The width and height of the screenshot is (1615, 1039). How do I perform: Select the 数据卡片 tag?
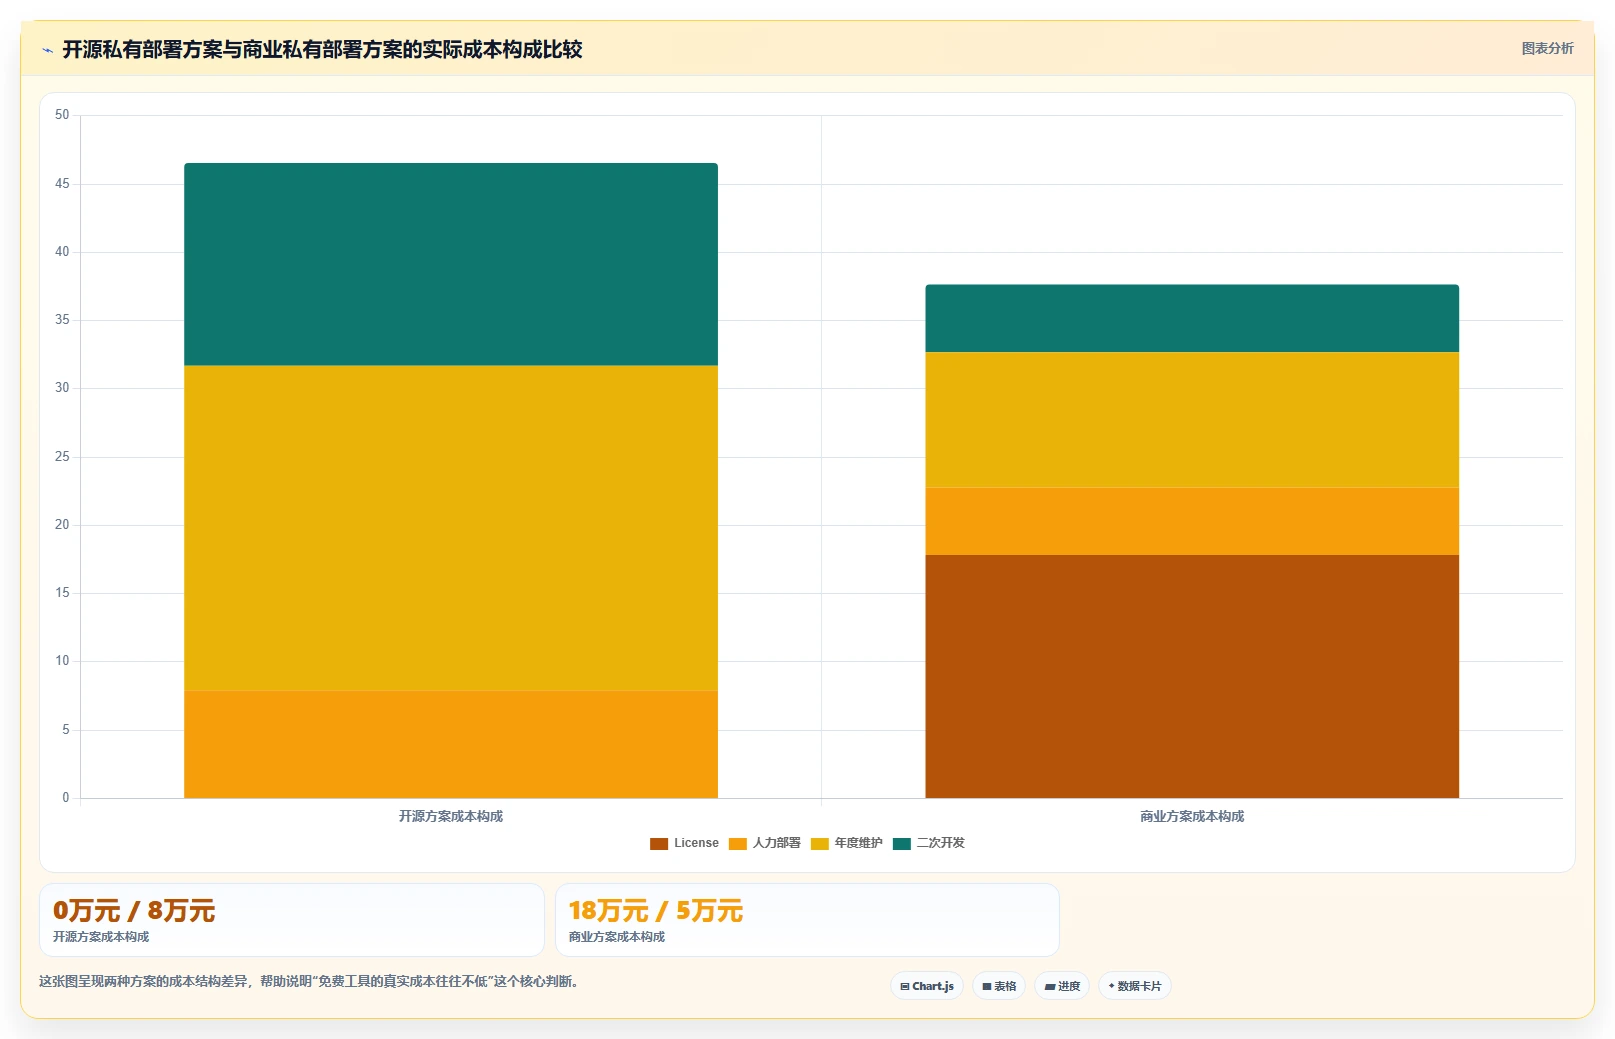point(1135,986)
